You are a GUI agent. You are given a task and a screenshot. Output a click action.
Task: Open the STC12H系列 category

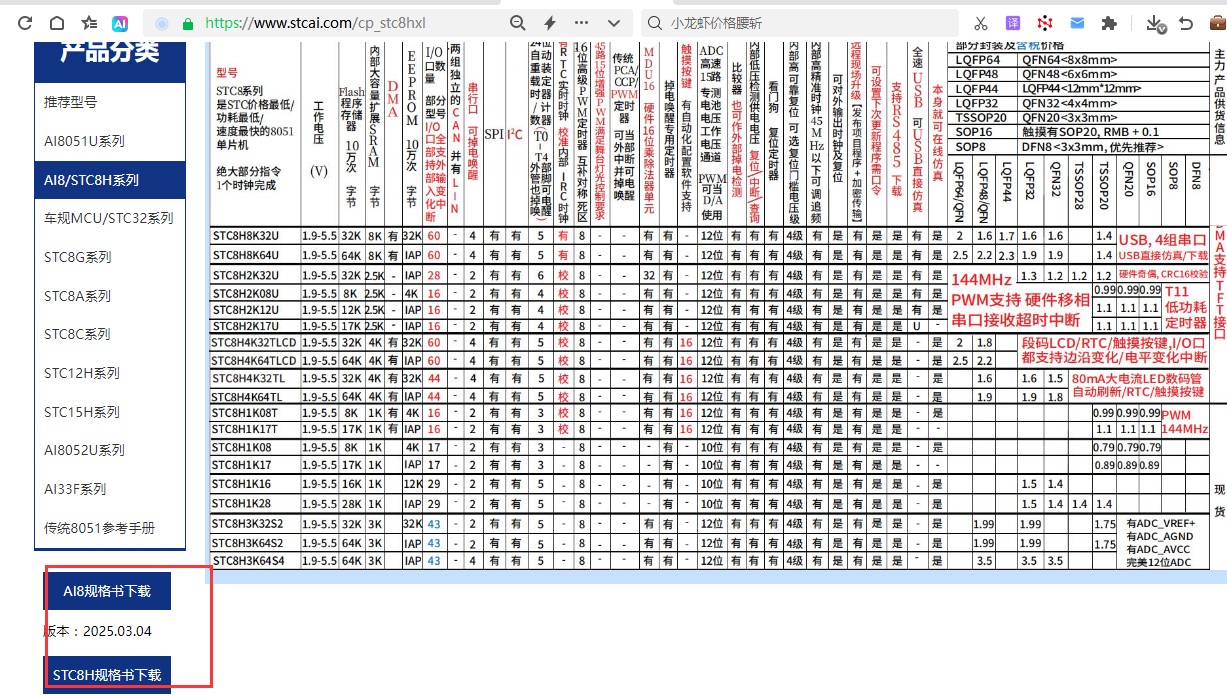point(110,373)
